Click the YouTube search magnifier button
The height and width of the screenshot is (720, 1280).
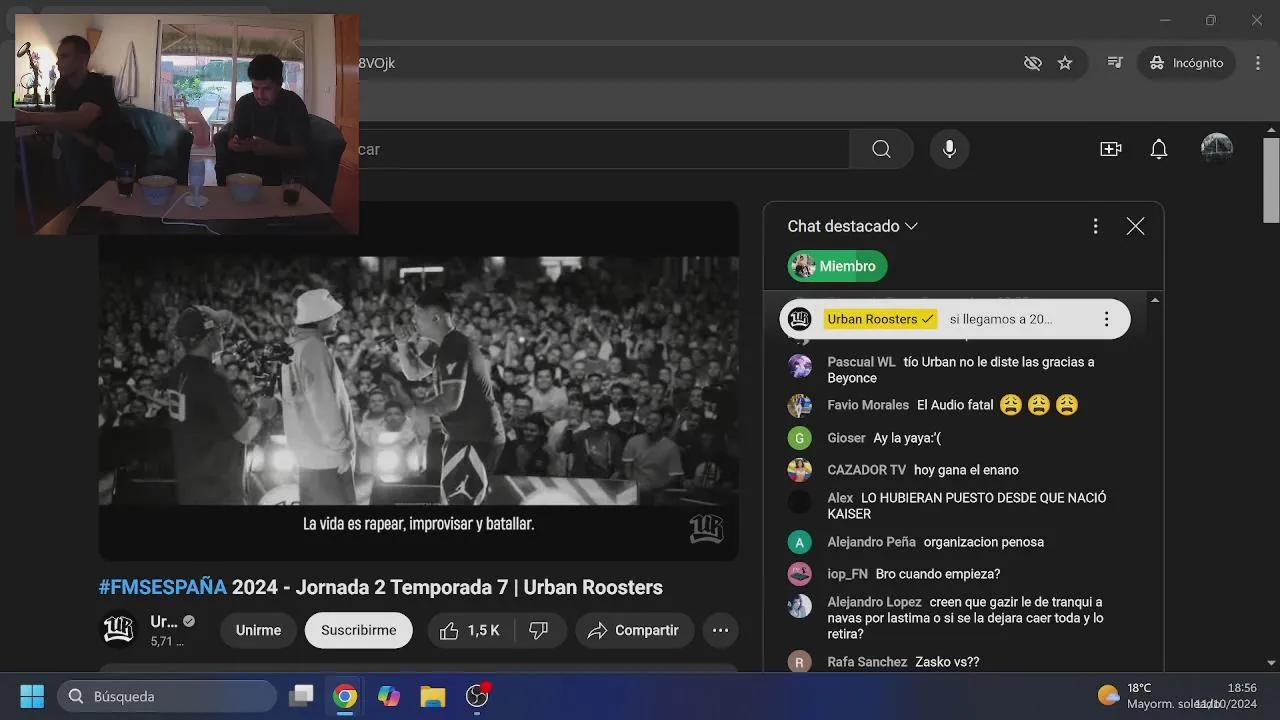click(881, 149)
